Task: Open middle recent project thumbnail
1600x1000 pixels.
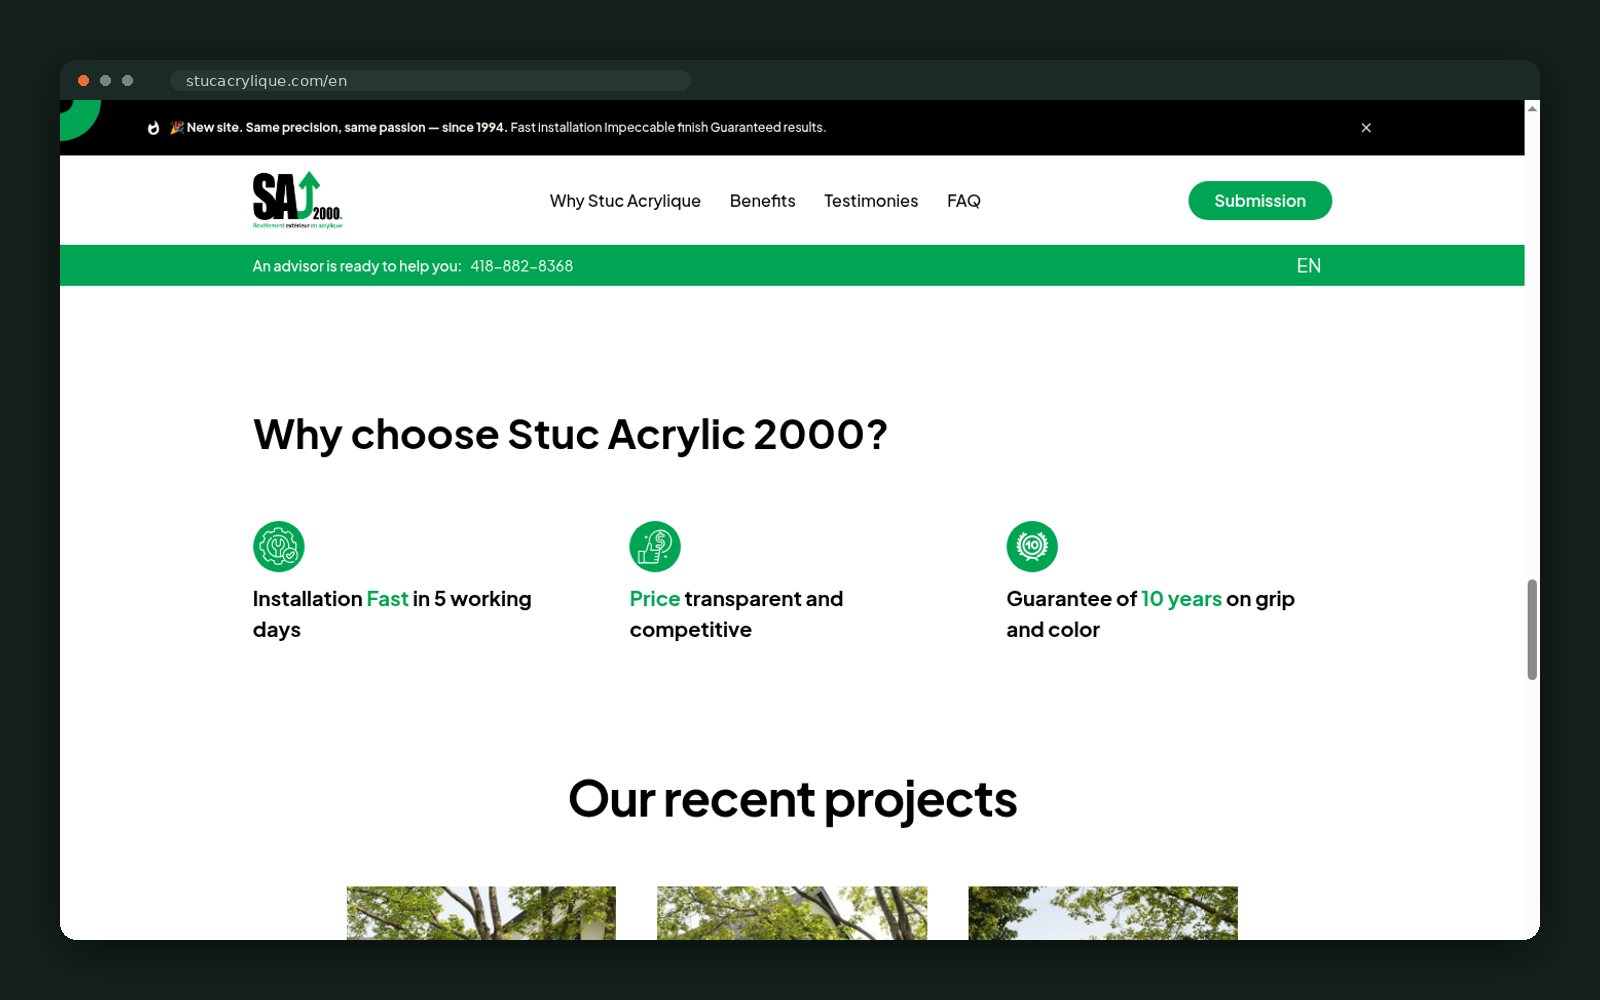Action: [x=792, y=913]
